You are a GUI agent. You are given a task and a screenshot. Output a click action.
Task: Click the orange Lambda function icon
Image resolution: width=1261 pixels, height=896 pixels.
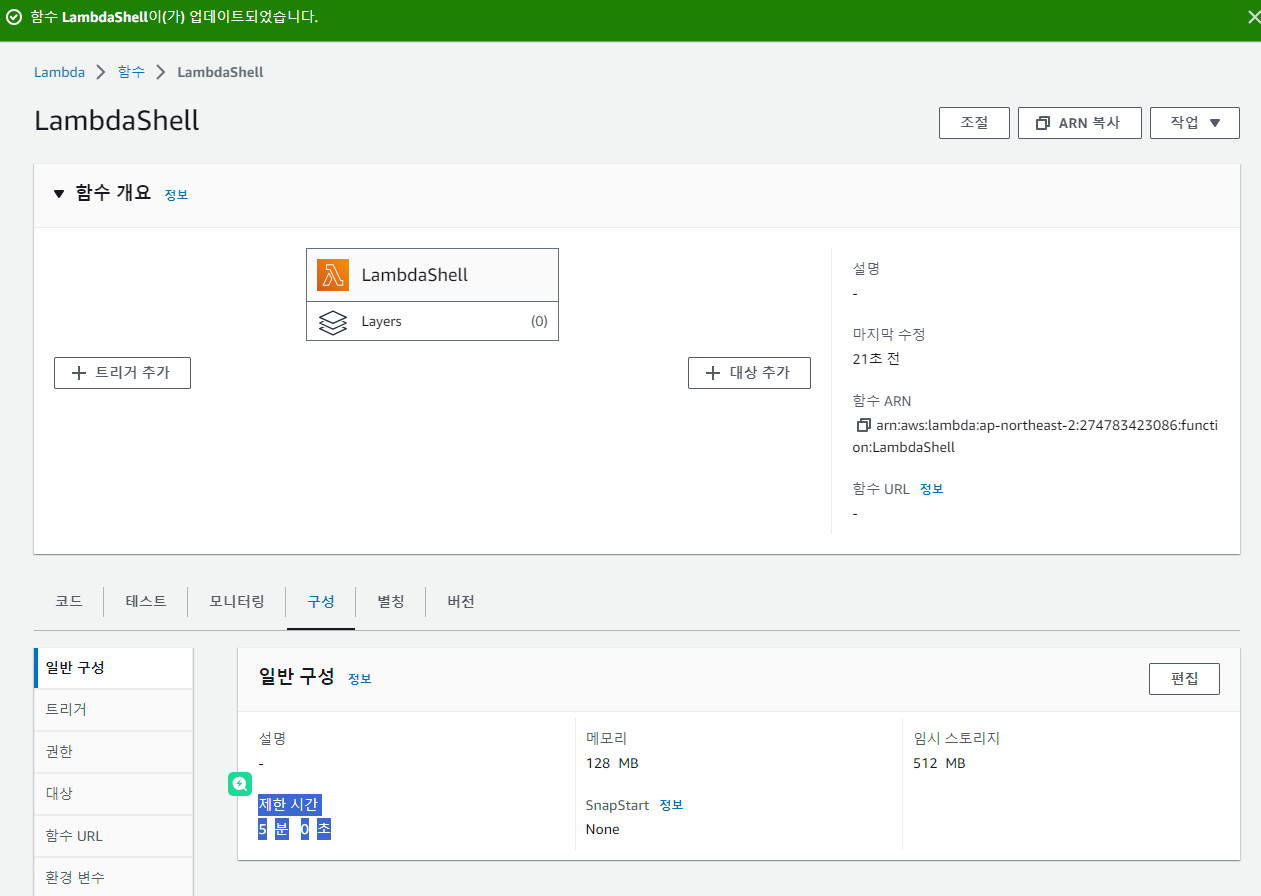(x=333, y=275)
